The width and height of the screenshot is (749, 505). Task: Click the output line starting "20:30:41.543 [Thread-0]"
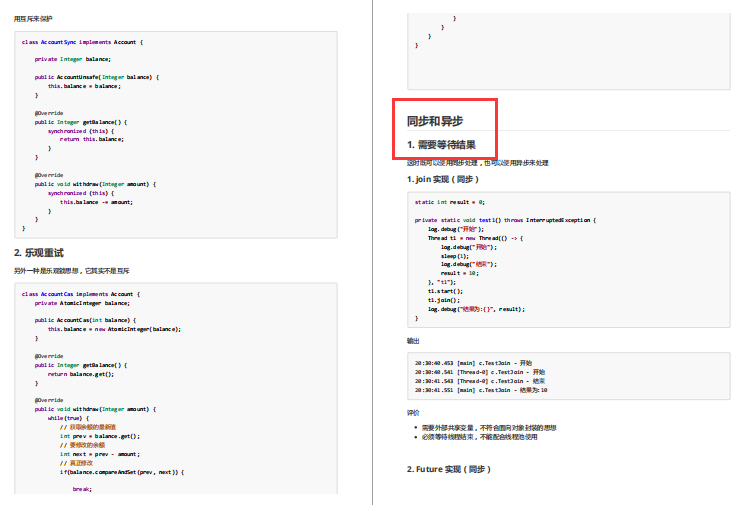point(480,381)
